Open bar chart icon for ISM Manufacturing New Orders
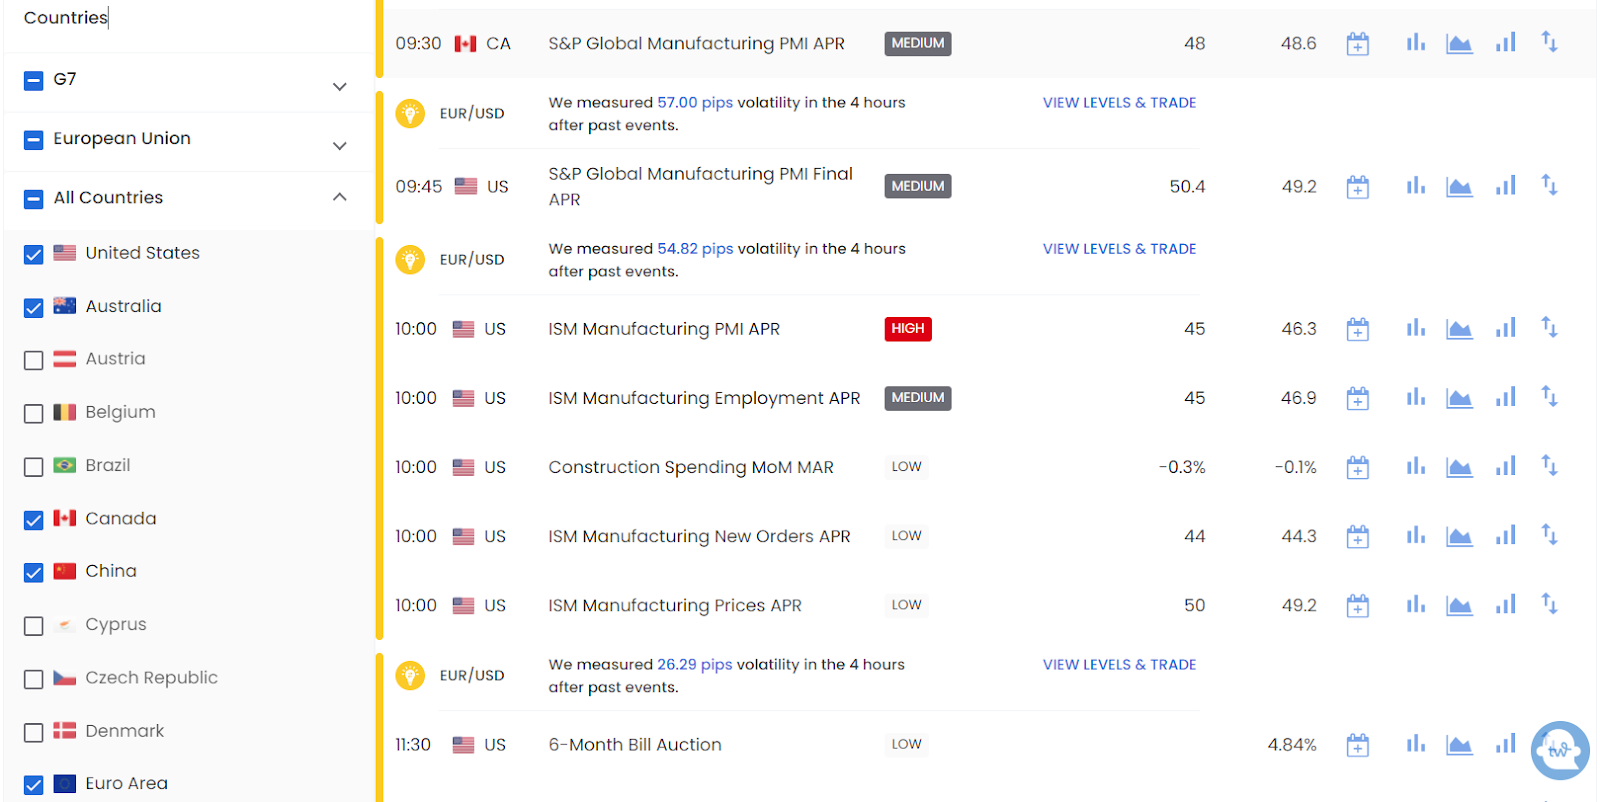Image resolution: width=1600 pixels, height=802 pixels. [x=1415, y=536]
